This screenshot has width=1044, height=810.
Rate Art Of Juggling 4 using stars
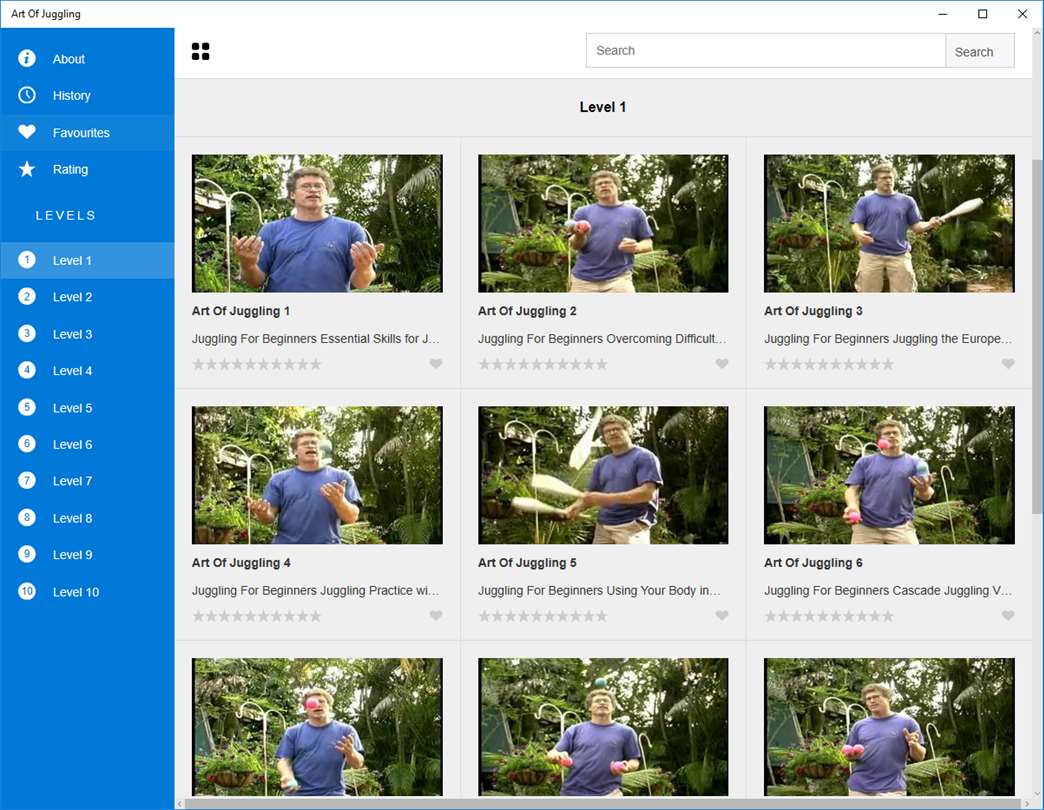point(257,616)
